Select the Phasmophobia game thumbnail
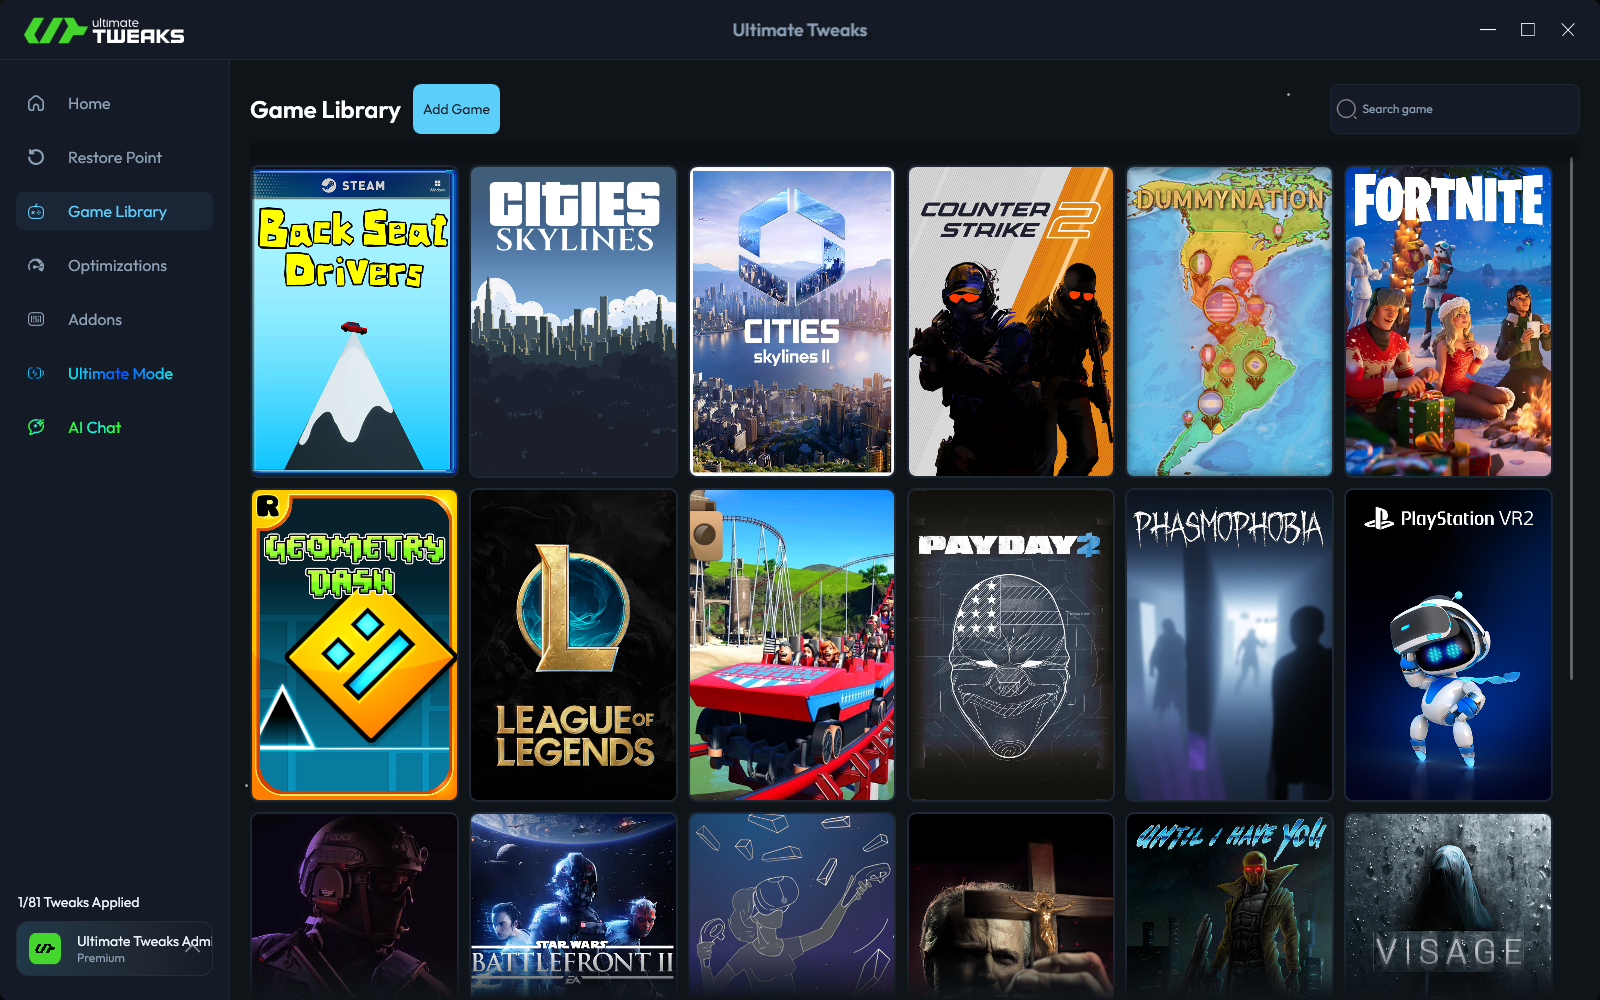1600x1000 pixels. pos(1229,645)
